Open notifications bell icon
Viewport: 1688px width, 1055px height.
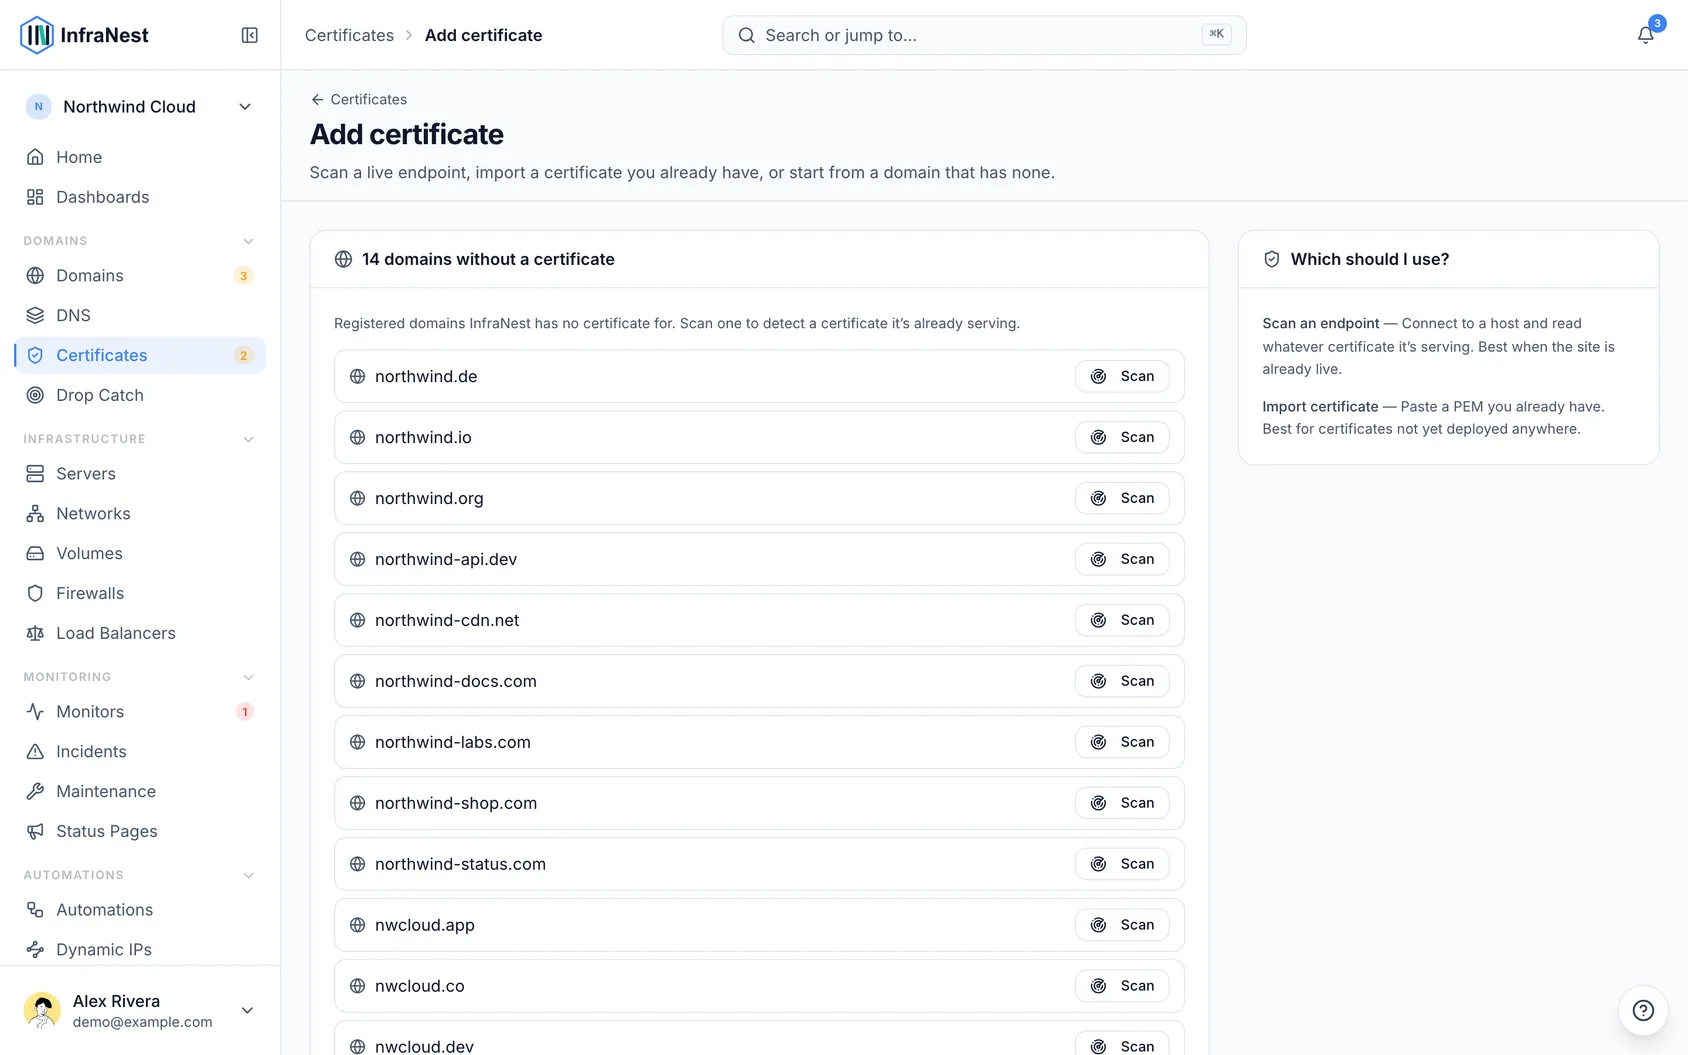click(1645, 35)
